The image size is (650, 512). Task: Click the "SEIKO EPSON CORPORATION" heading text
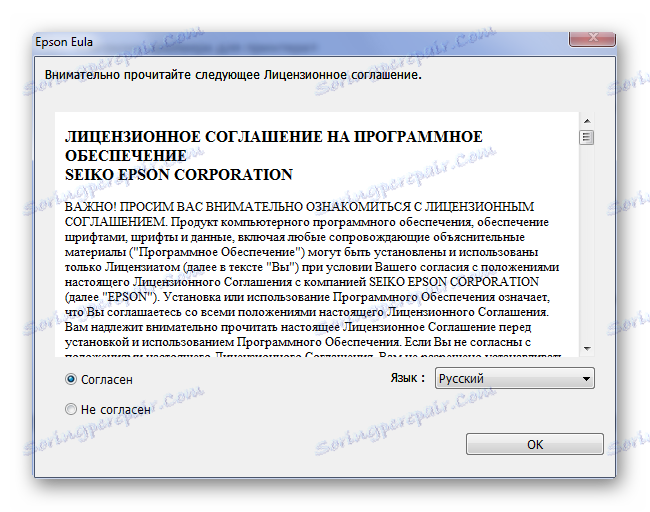click(179, 175)
